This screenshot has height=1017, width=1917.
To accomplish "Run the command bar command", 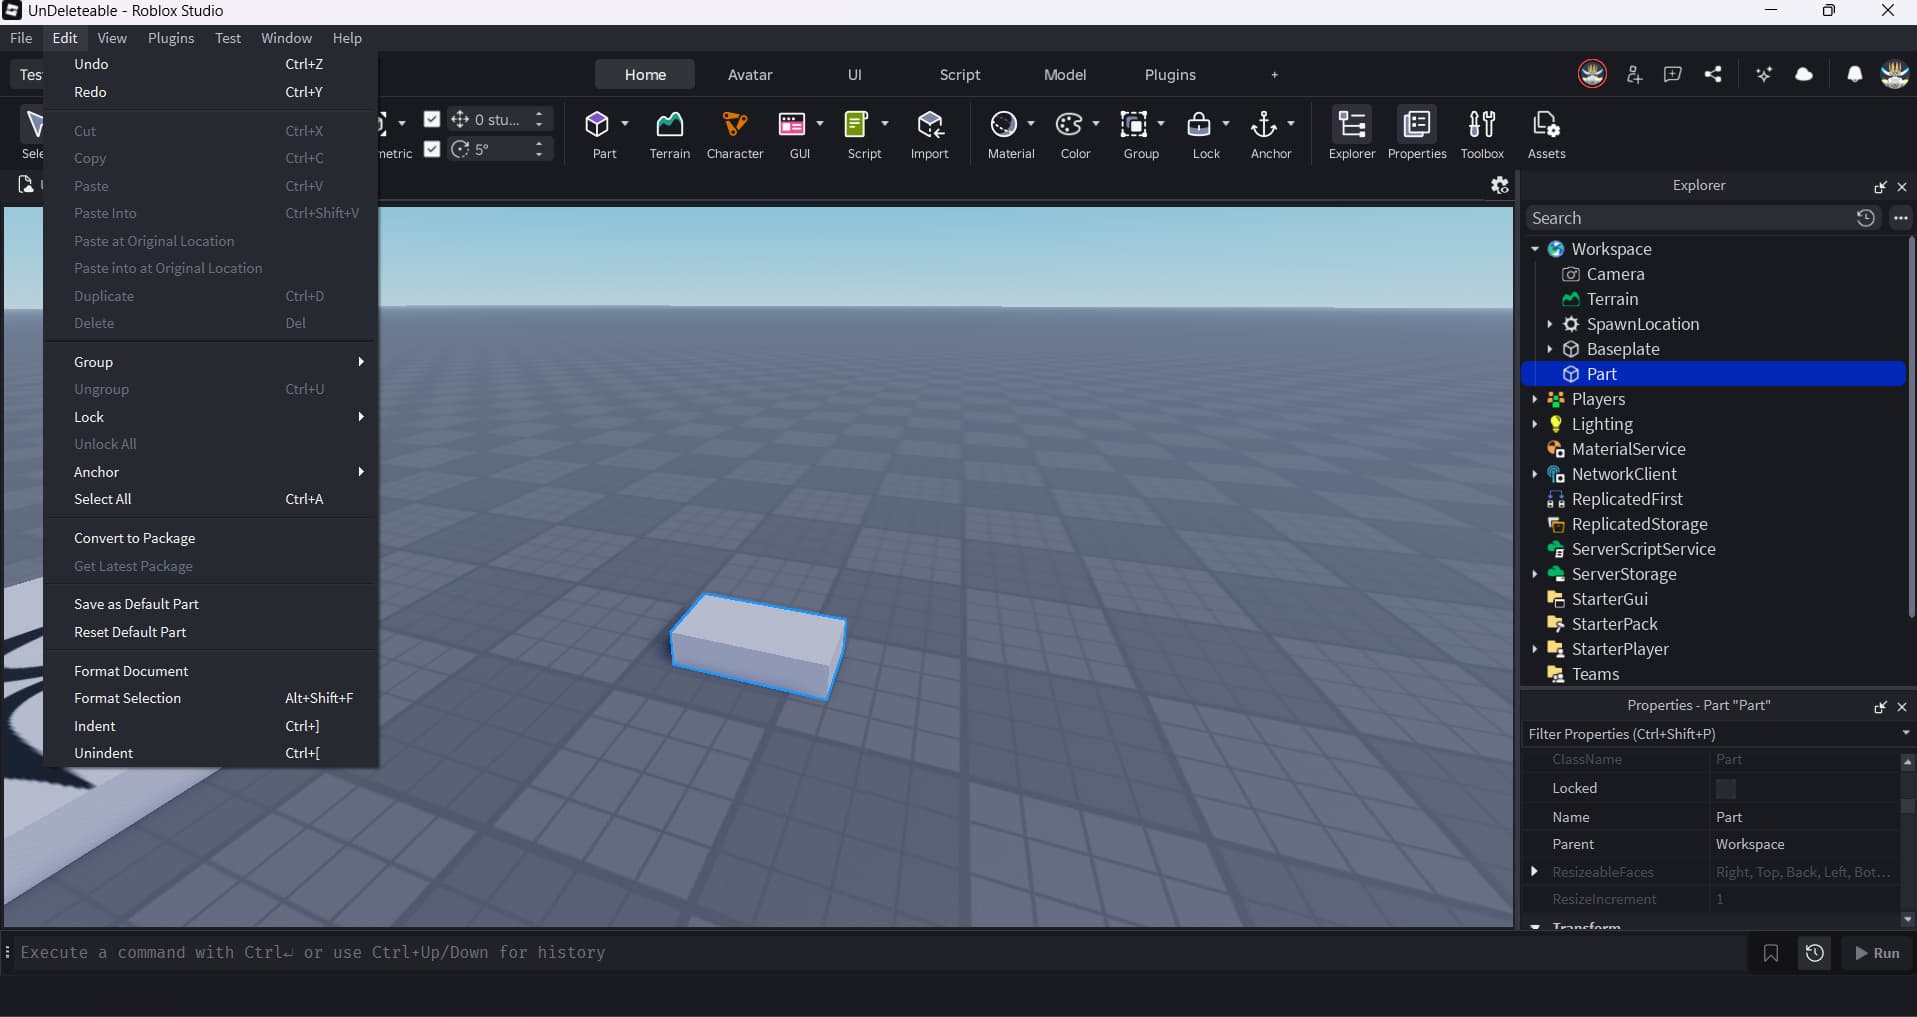I will [1877, 953].
